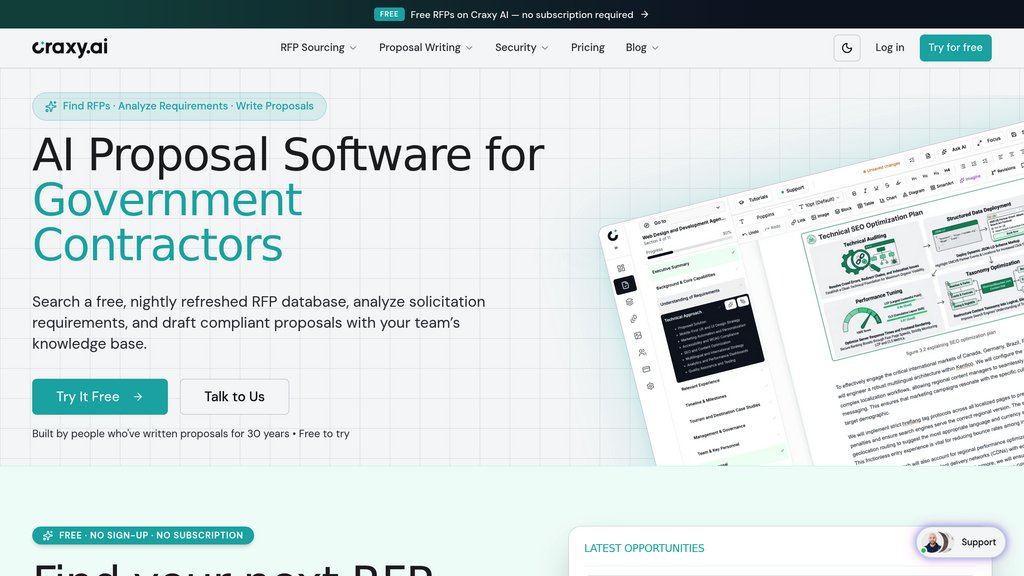Click the Log in link
Viewport: 1024px width, 576px height.
click(889, 48)
